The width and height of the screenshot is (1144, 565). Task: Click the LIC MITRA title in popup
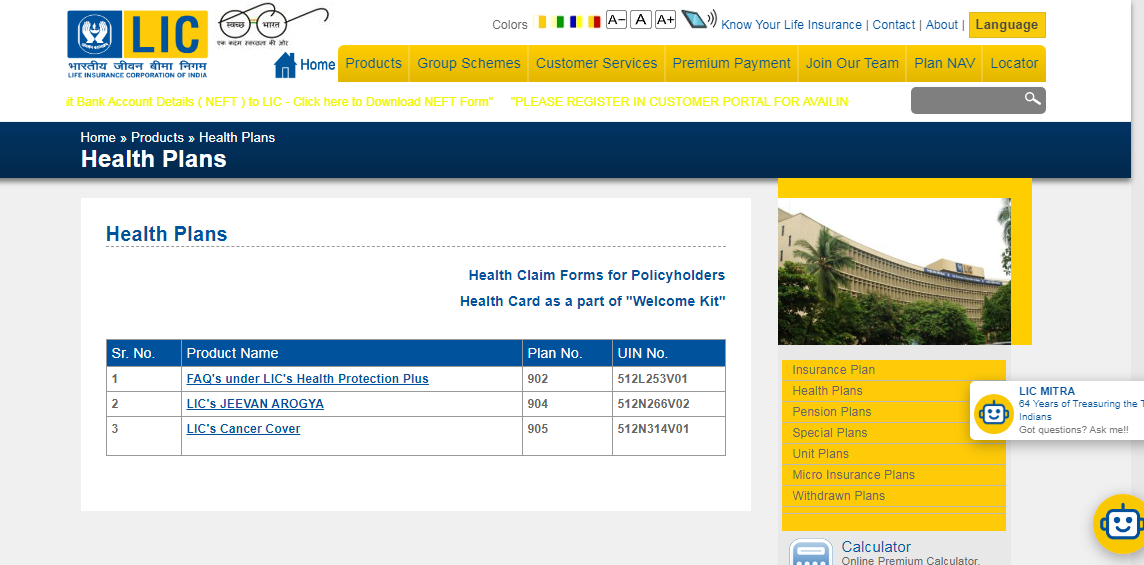1047,391
